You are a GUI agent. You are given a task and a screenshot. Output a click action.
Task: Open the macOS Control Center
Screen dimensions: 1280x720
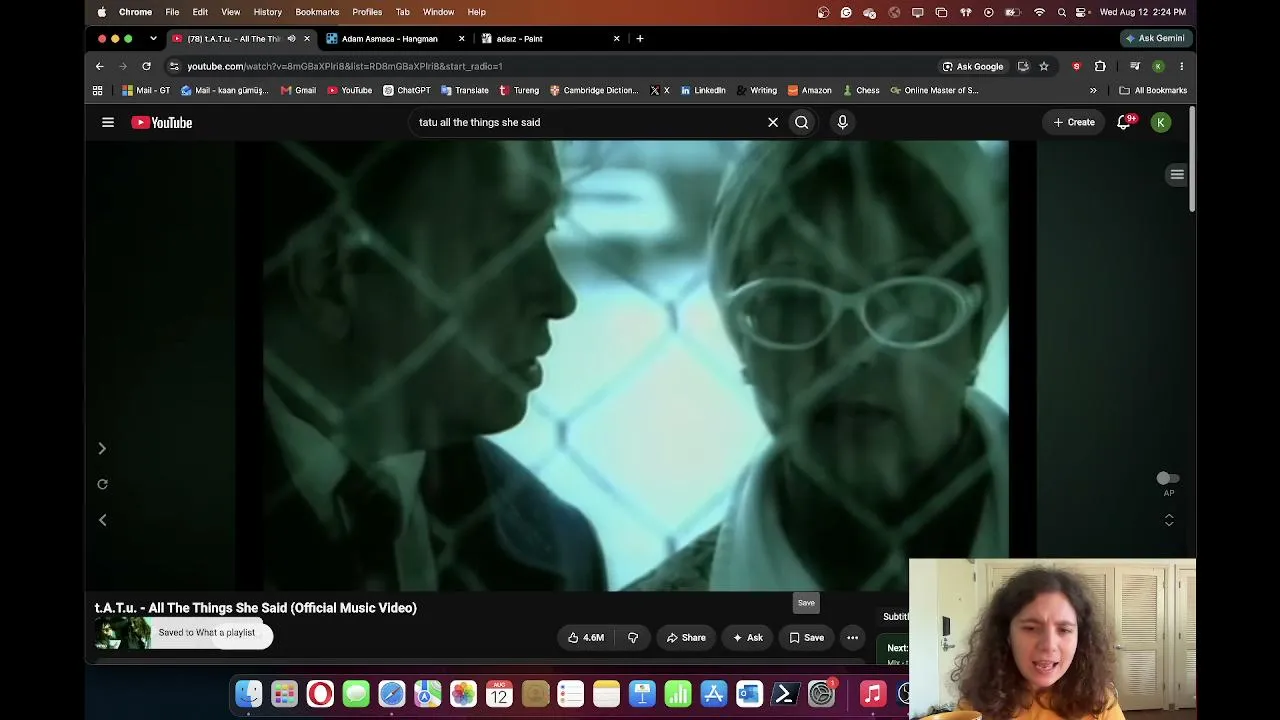pyautogui.click(x=1081, y=12)
